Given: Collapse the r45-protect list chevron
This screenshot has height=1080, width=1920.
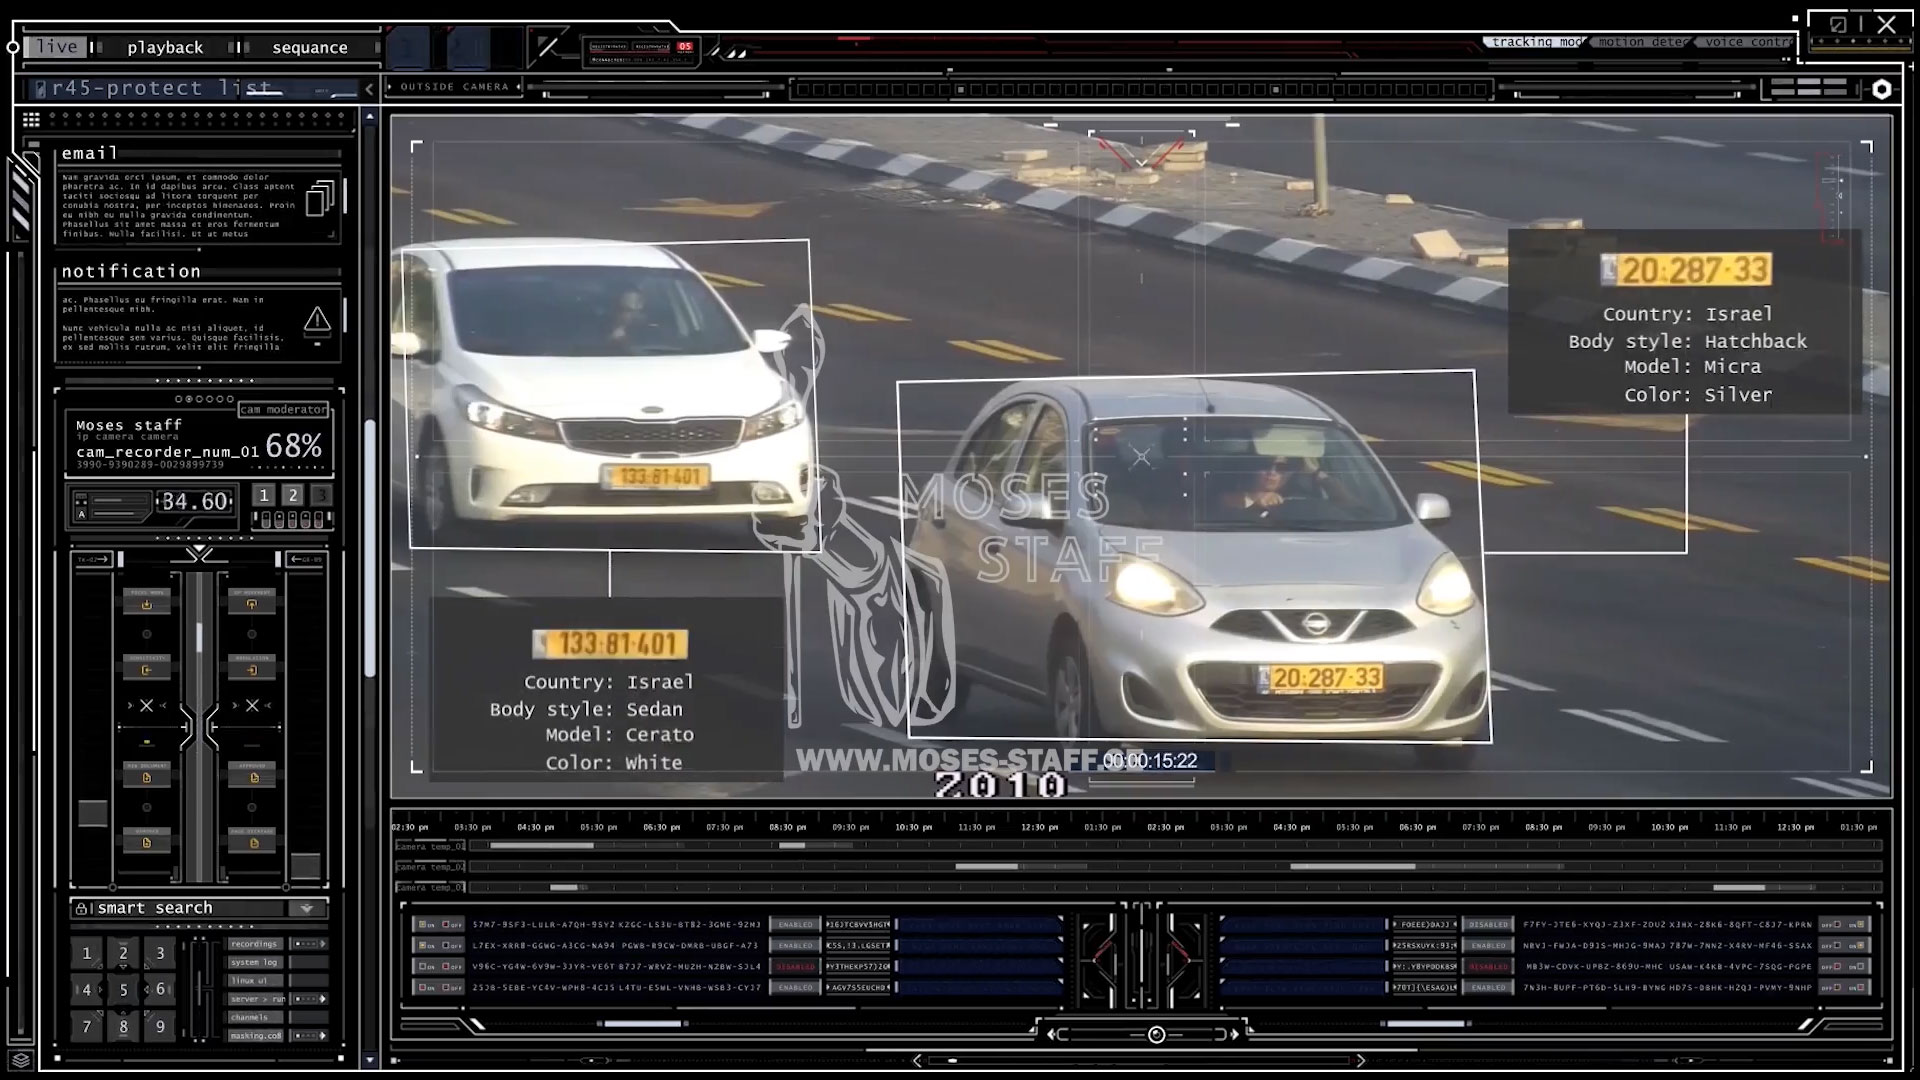Looking at the screenshot, I should click(369, 89).
